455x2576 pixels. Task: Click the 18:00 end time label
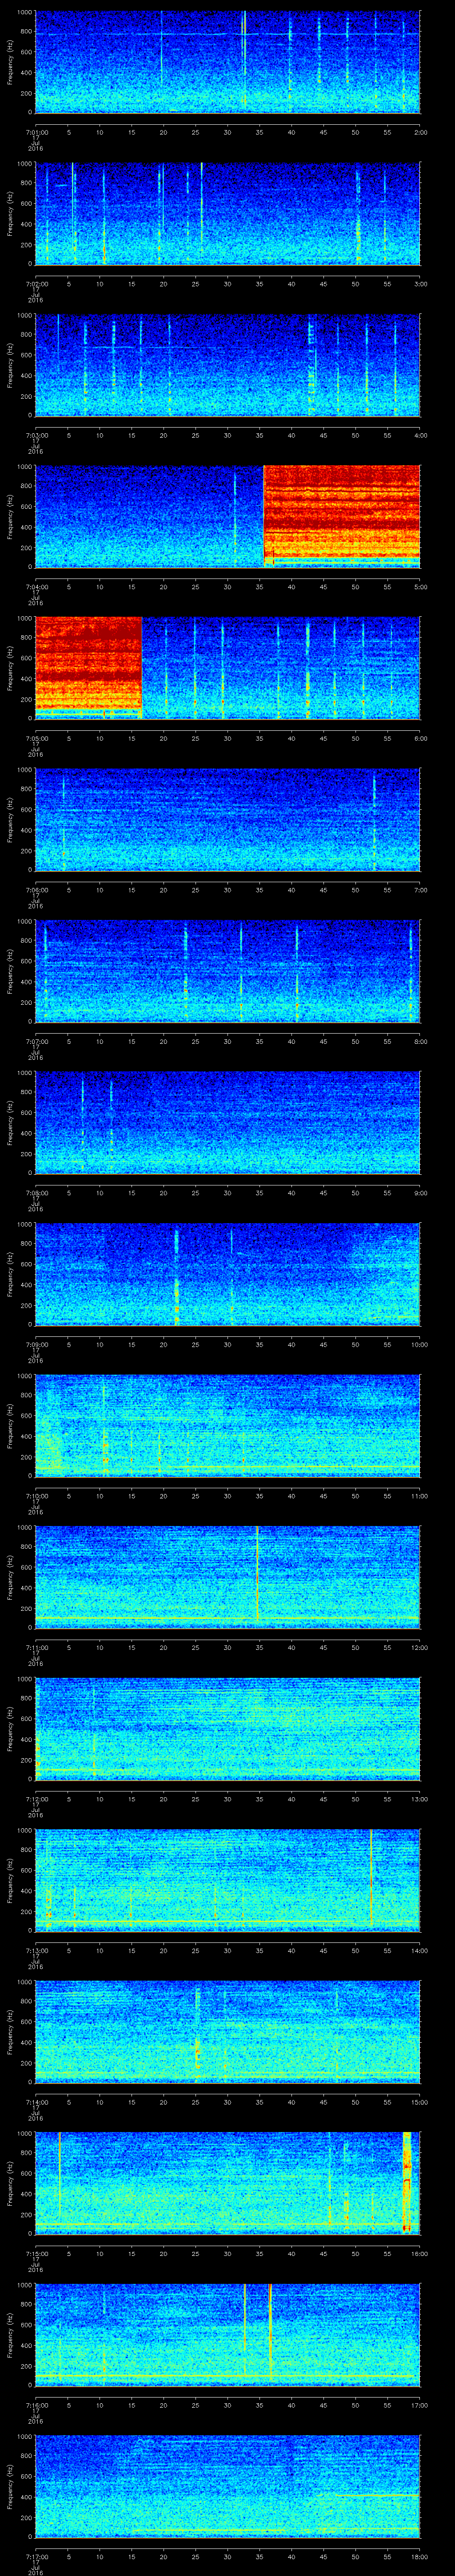(419, 2556)
